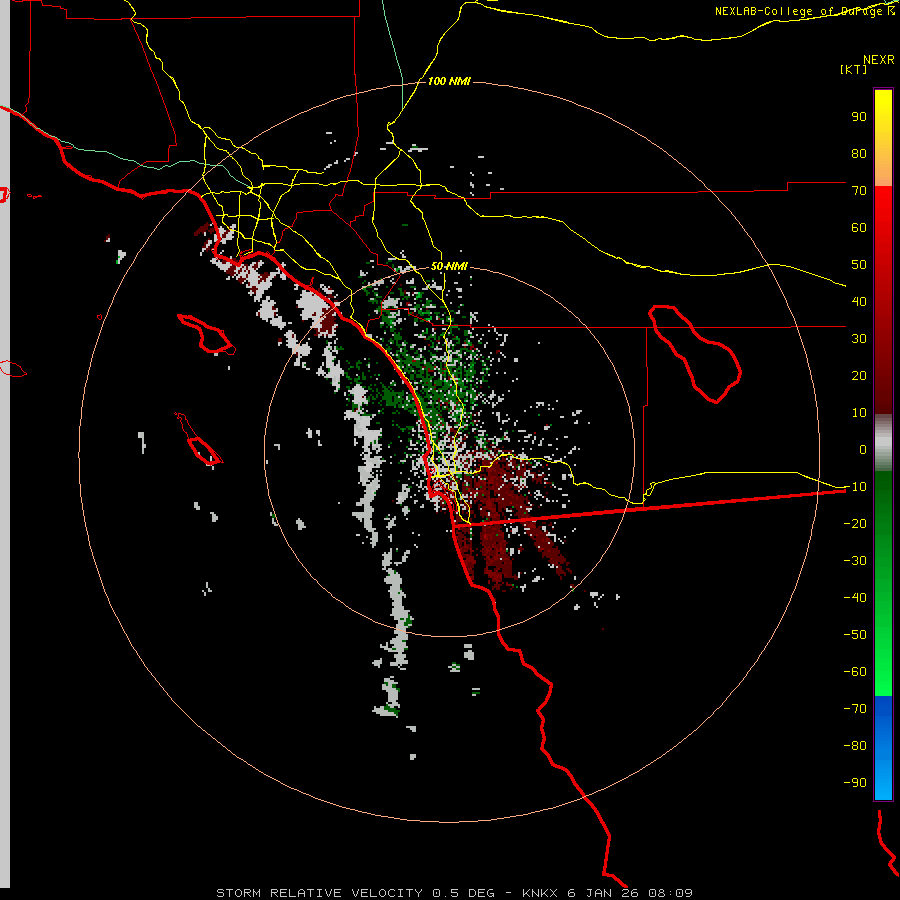This screenshot has width=900, height=900.
Task: Click the "-50" scale label
Action: [855, 635]
